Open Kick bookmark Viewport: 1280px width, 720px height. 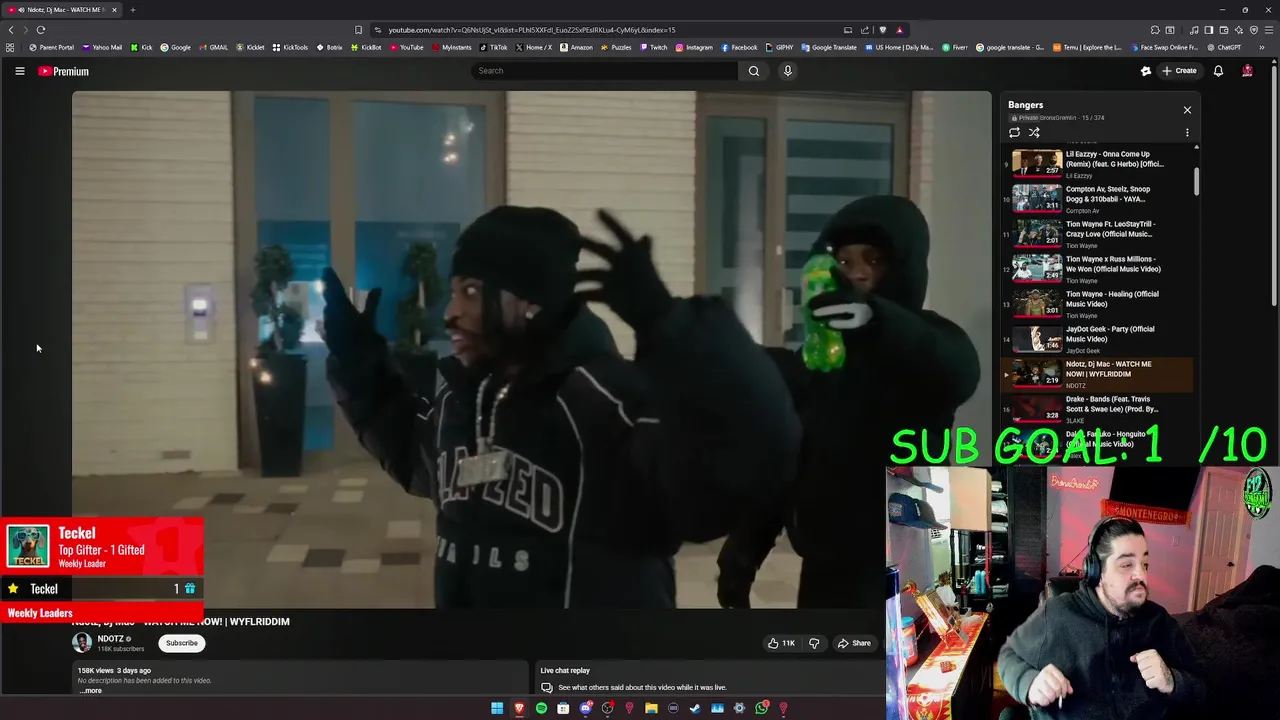(x=141, y=47)
